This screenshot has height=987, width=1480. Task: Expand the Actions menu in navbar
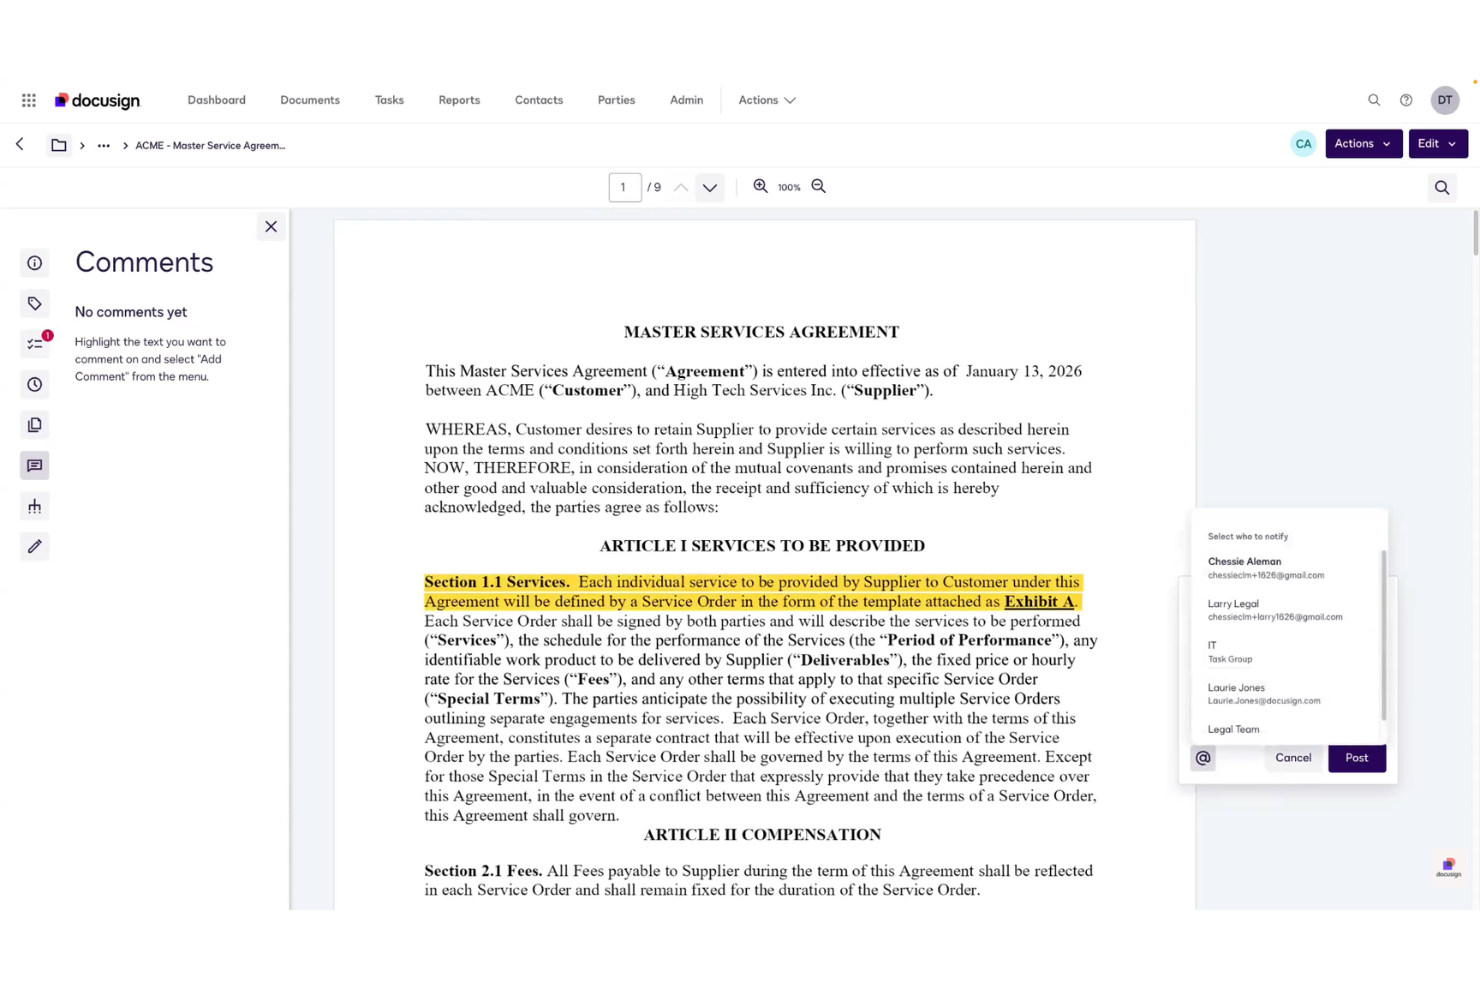pyautogui.click(x=767, y=100)
